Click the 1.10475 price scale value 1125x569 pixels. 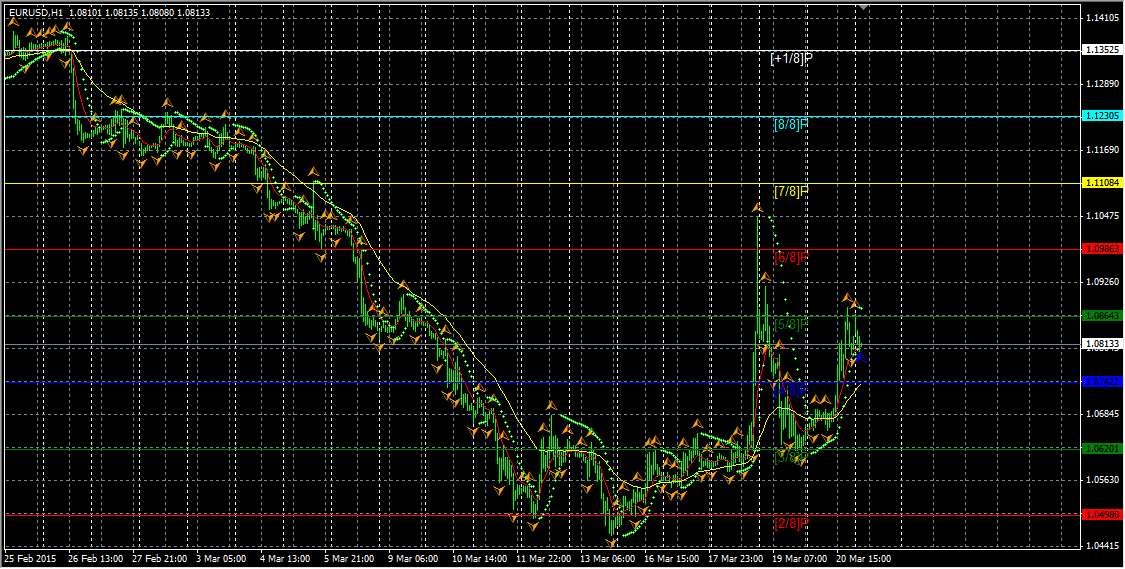(x=1102, y=216)
